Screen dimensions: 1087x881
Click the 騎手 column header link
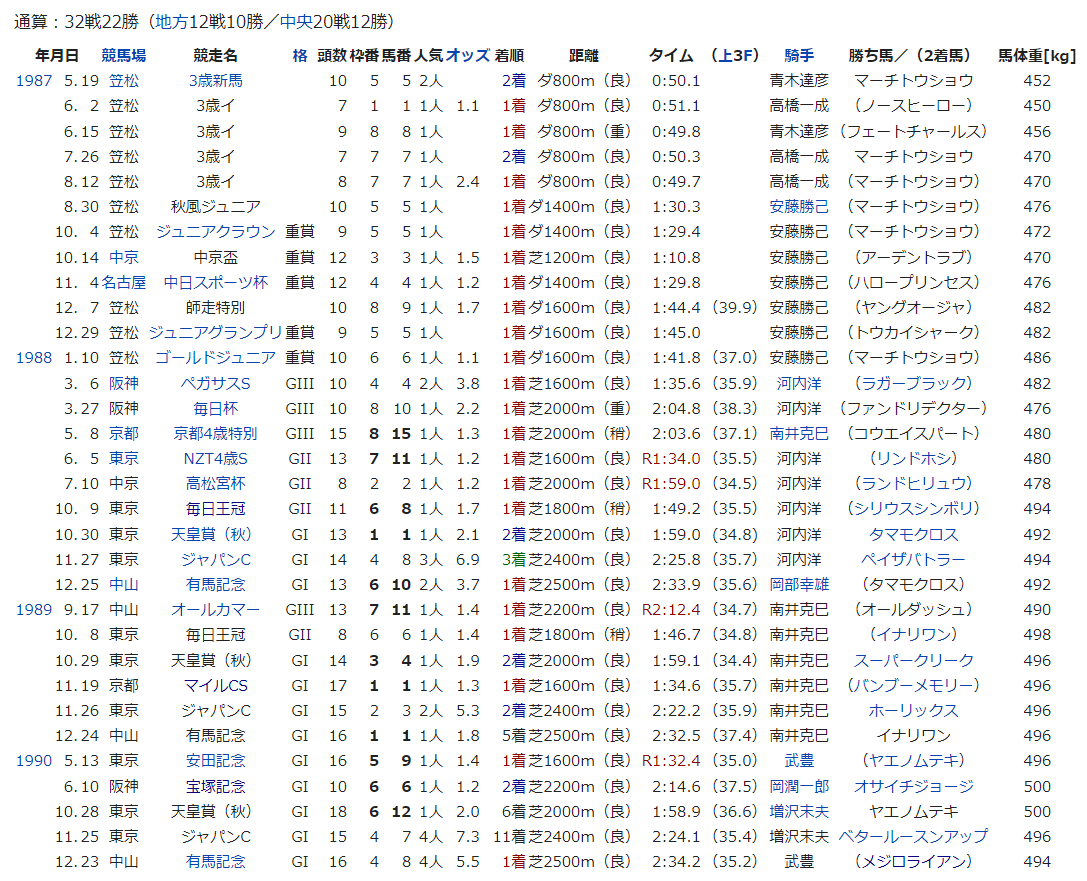[799, 56]
